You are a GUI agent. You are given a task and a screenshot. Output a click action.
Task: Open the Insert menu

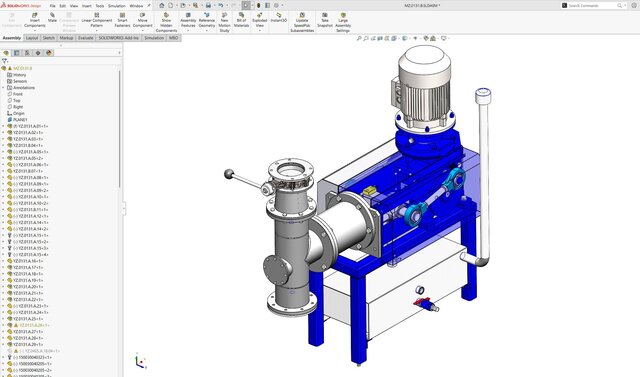[x=87, y=6]
